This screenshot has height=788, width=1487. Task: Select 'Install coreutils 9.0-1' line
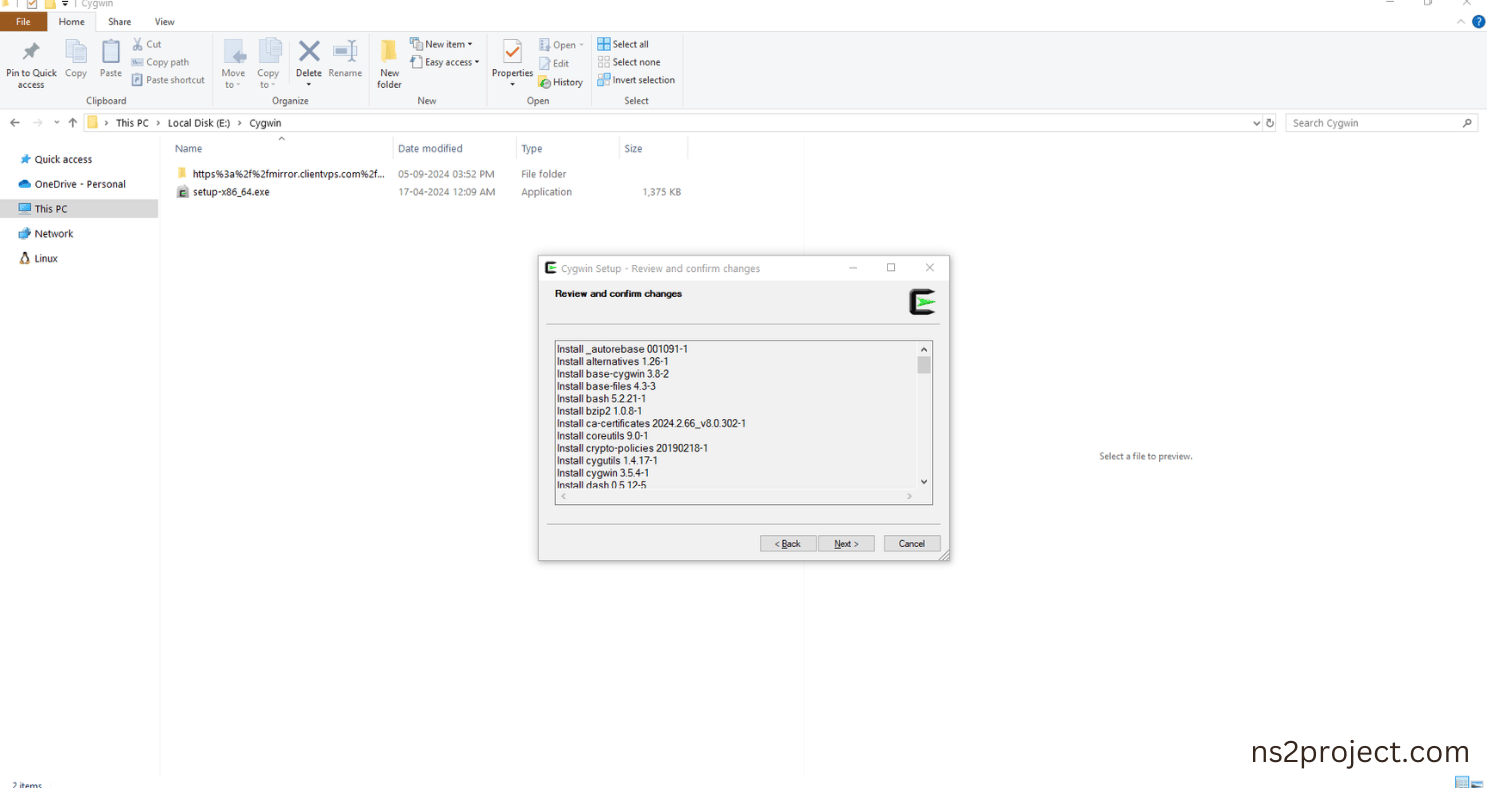pyautogui.click(x=602, y=436)
